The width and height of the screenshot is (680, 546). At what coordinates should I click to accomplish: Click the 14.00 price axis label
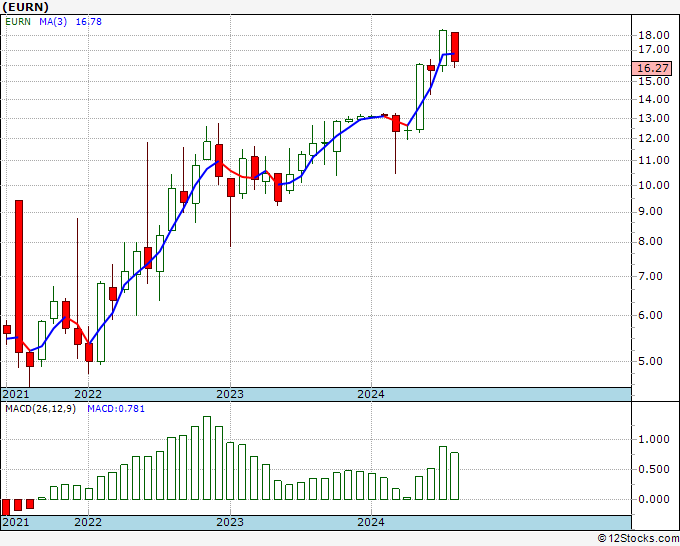point(654,99)
